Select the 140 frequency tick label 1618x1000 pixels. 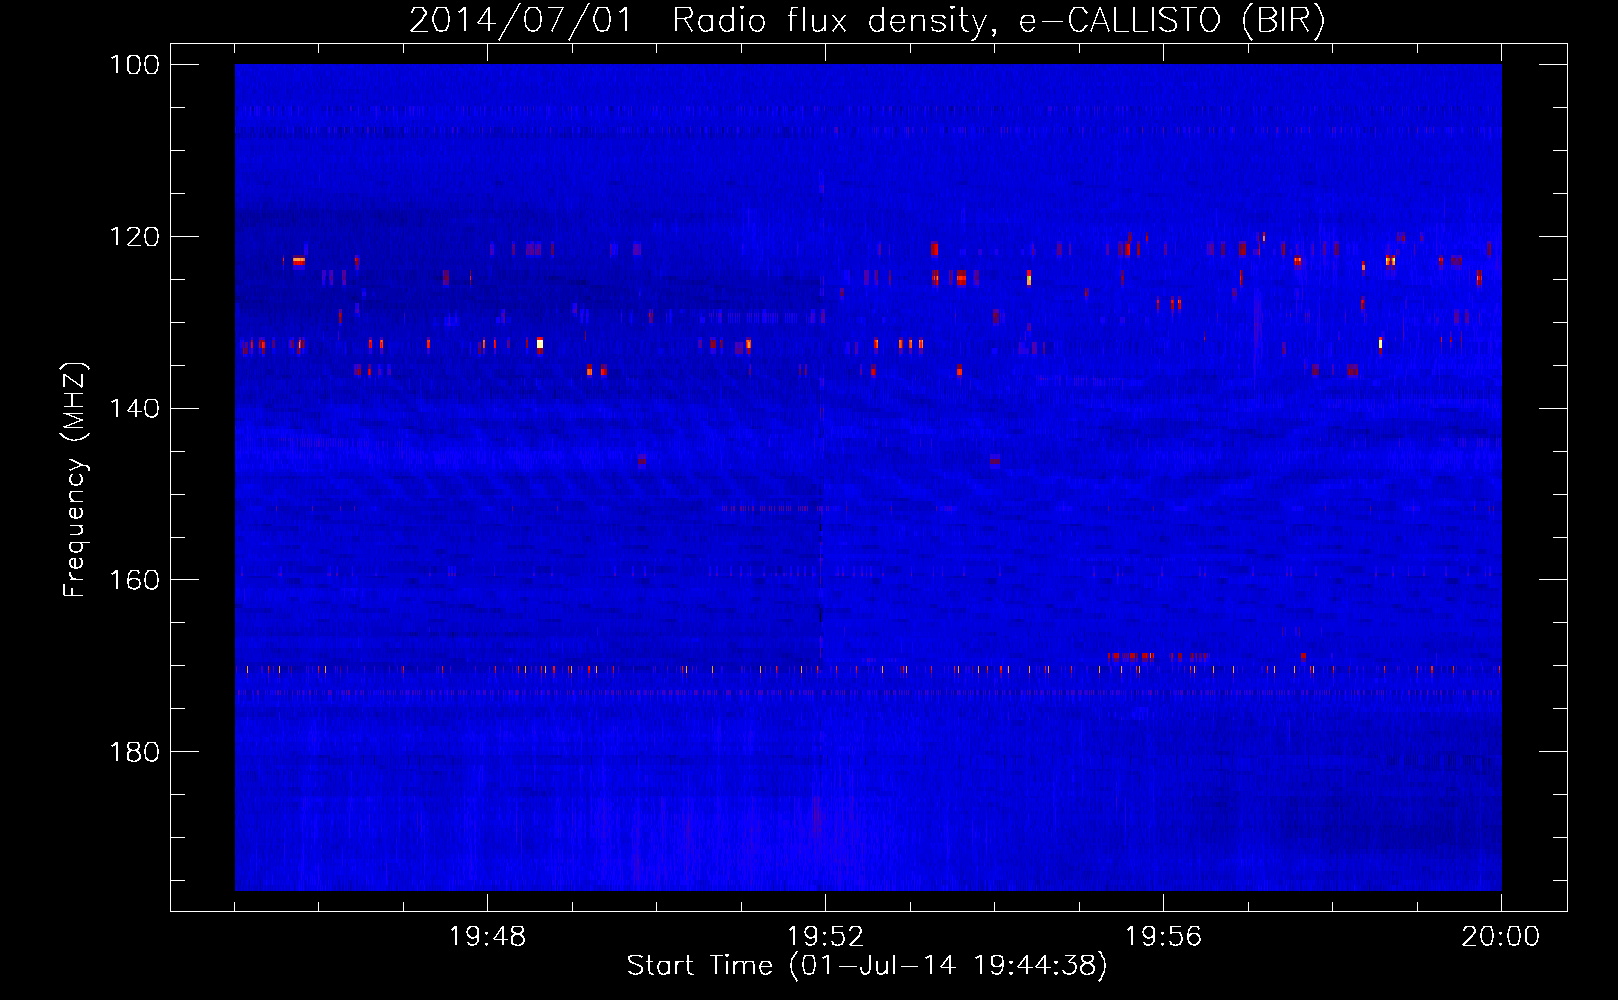pos(133,409)
